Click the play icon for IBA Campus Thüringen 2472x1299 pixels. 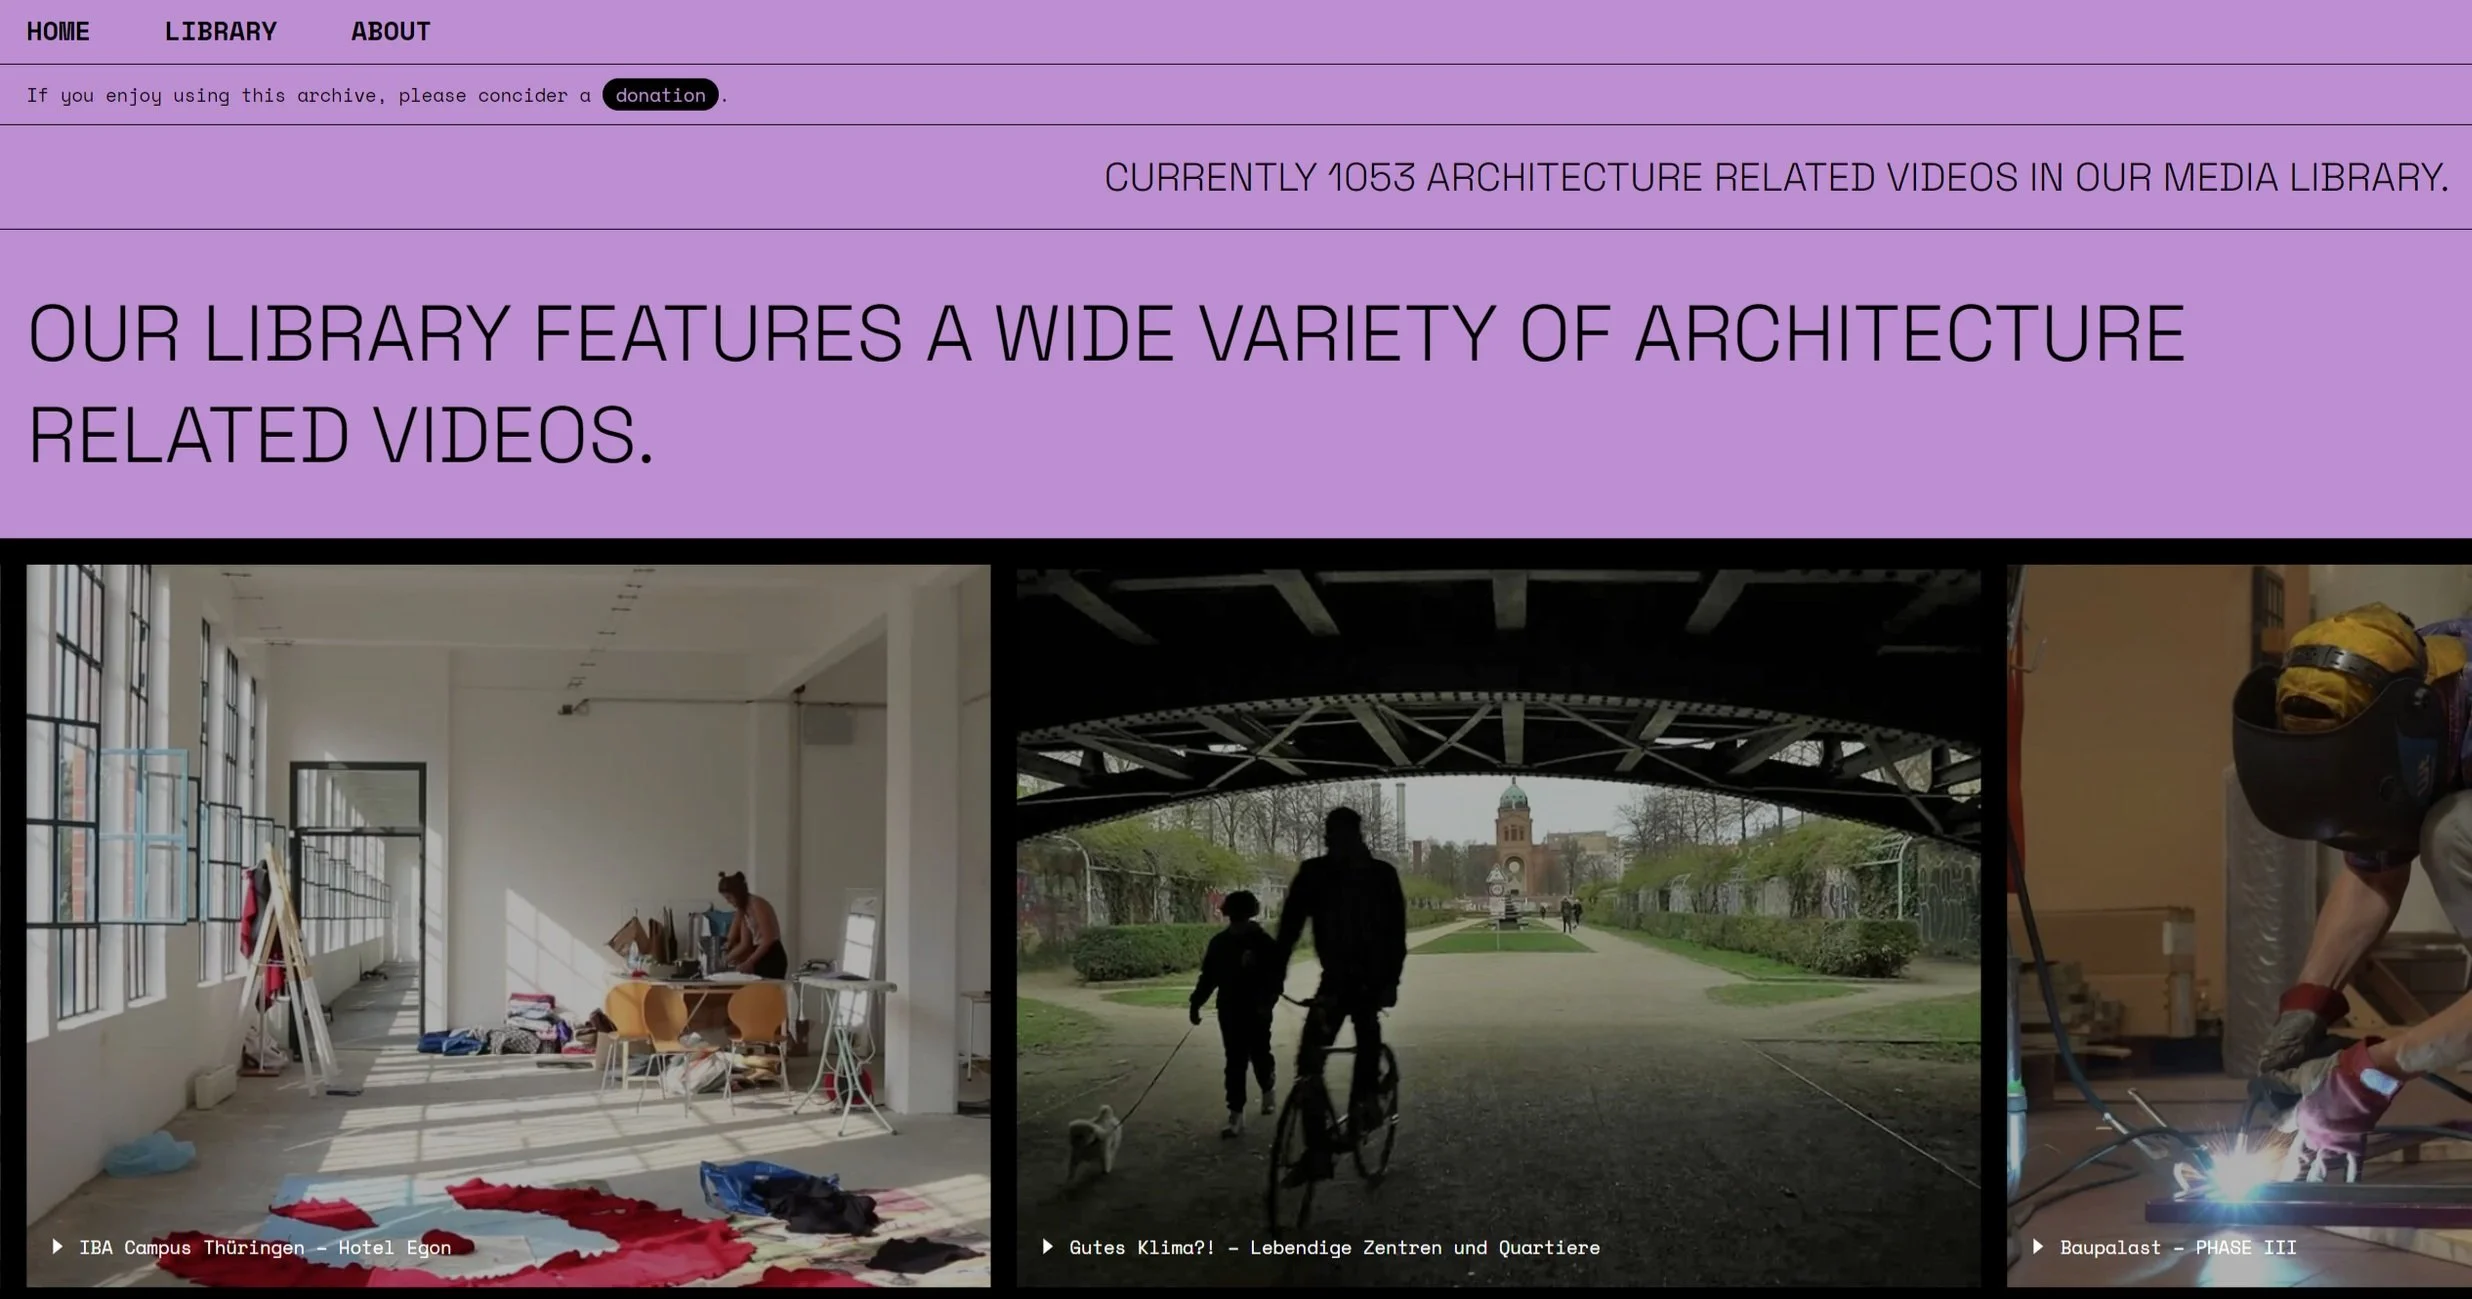(58, 1246)
